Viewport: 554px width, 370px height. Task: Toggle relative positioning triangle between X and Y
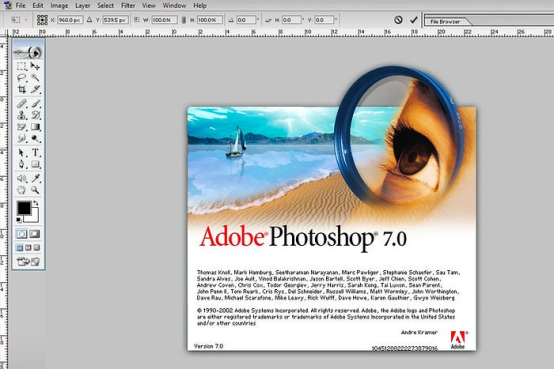(x=89, y=20)
